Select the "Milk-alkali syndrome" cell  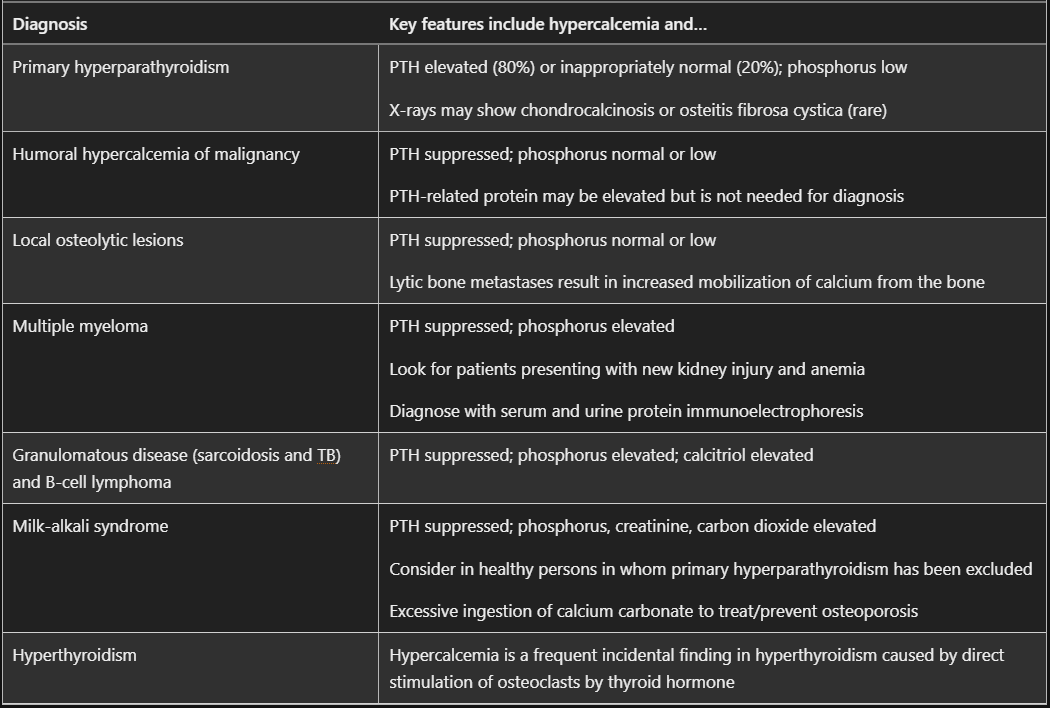(90, 526)
